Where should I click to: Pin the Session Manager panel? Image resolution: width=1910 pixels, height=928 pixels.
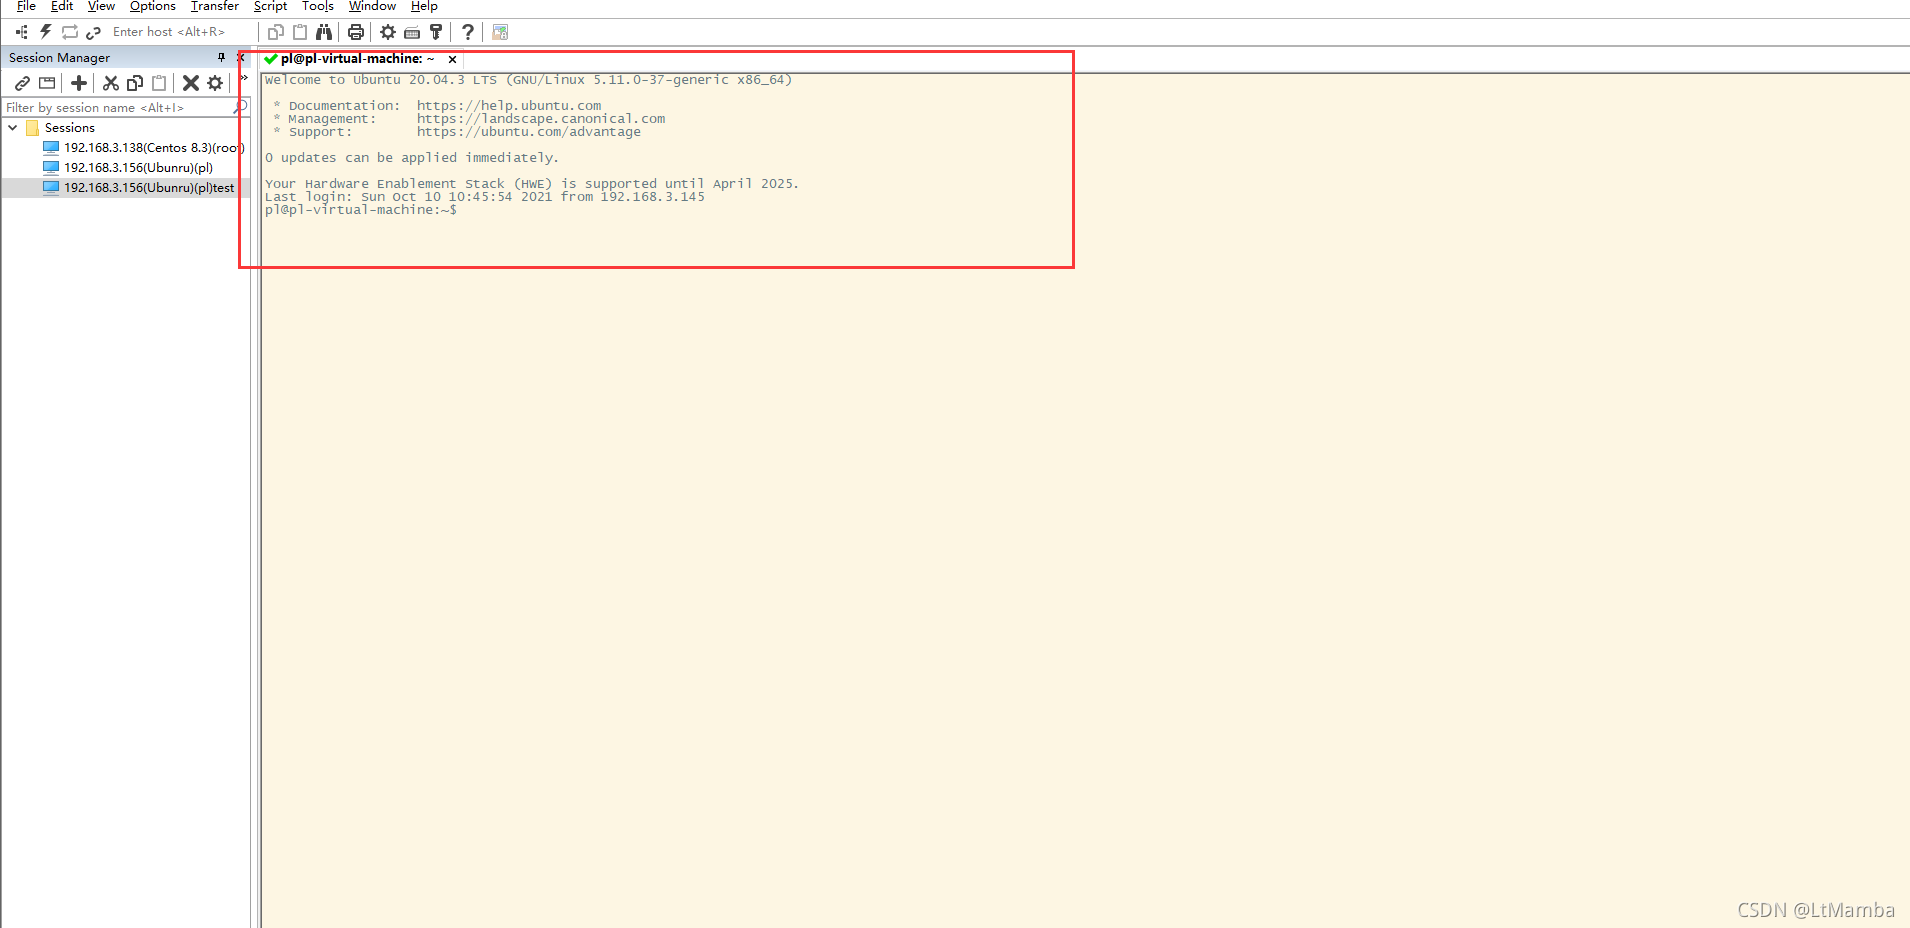point(221,58)
